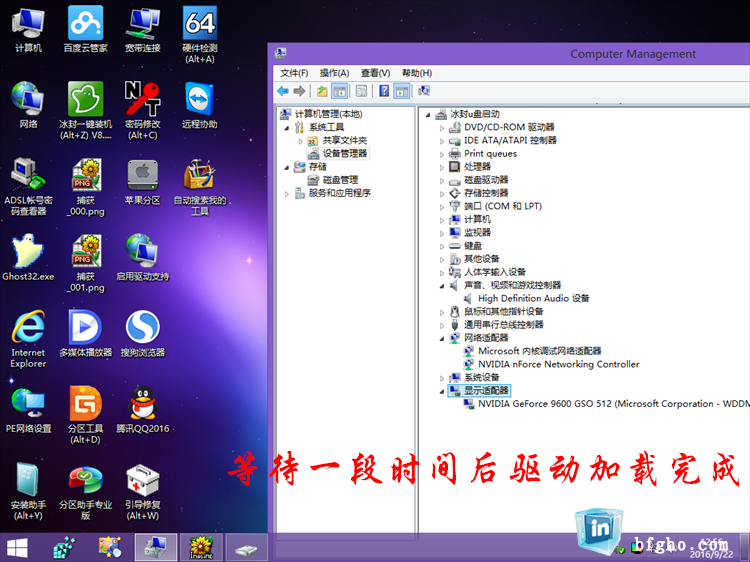Expand the Print queues node
This screenshot has height=562, width=750.
coord(441,154)
